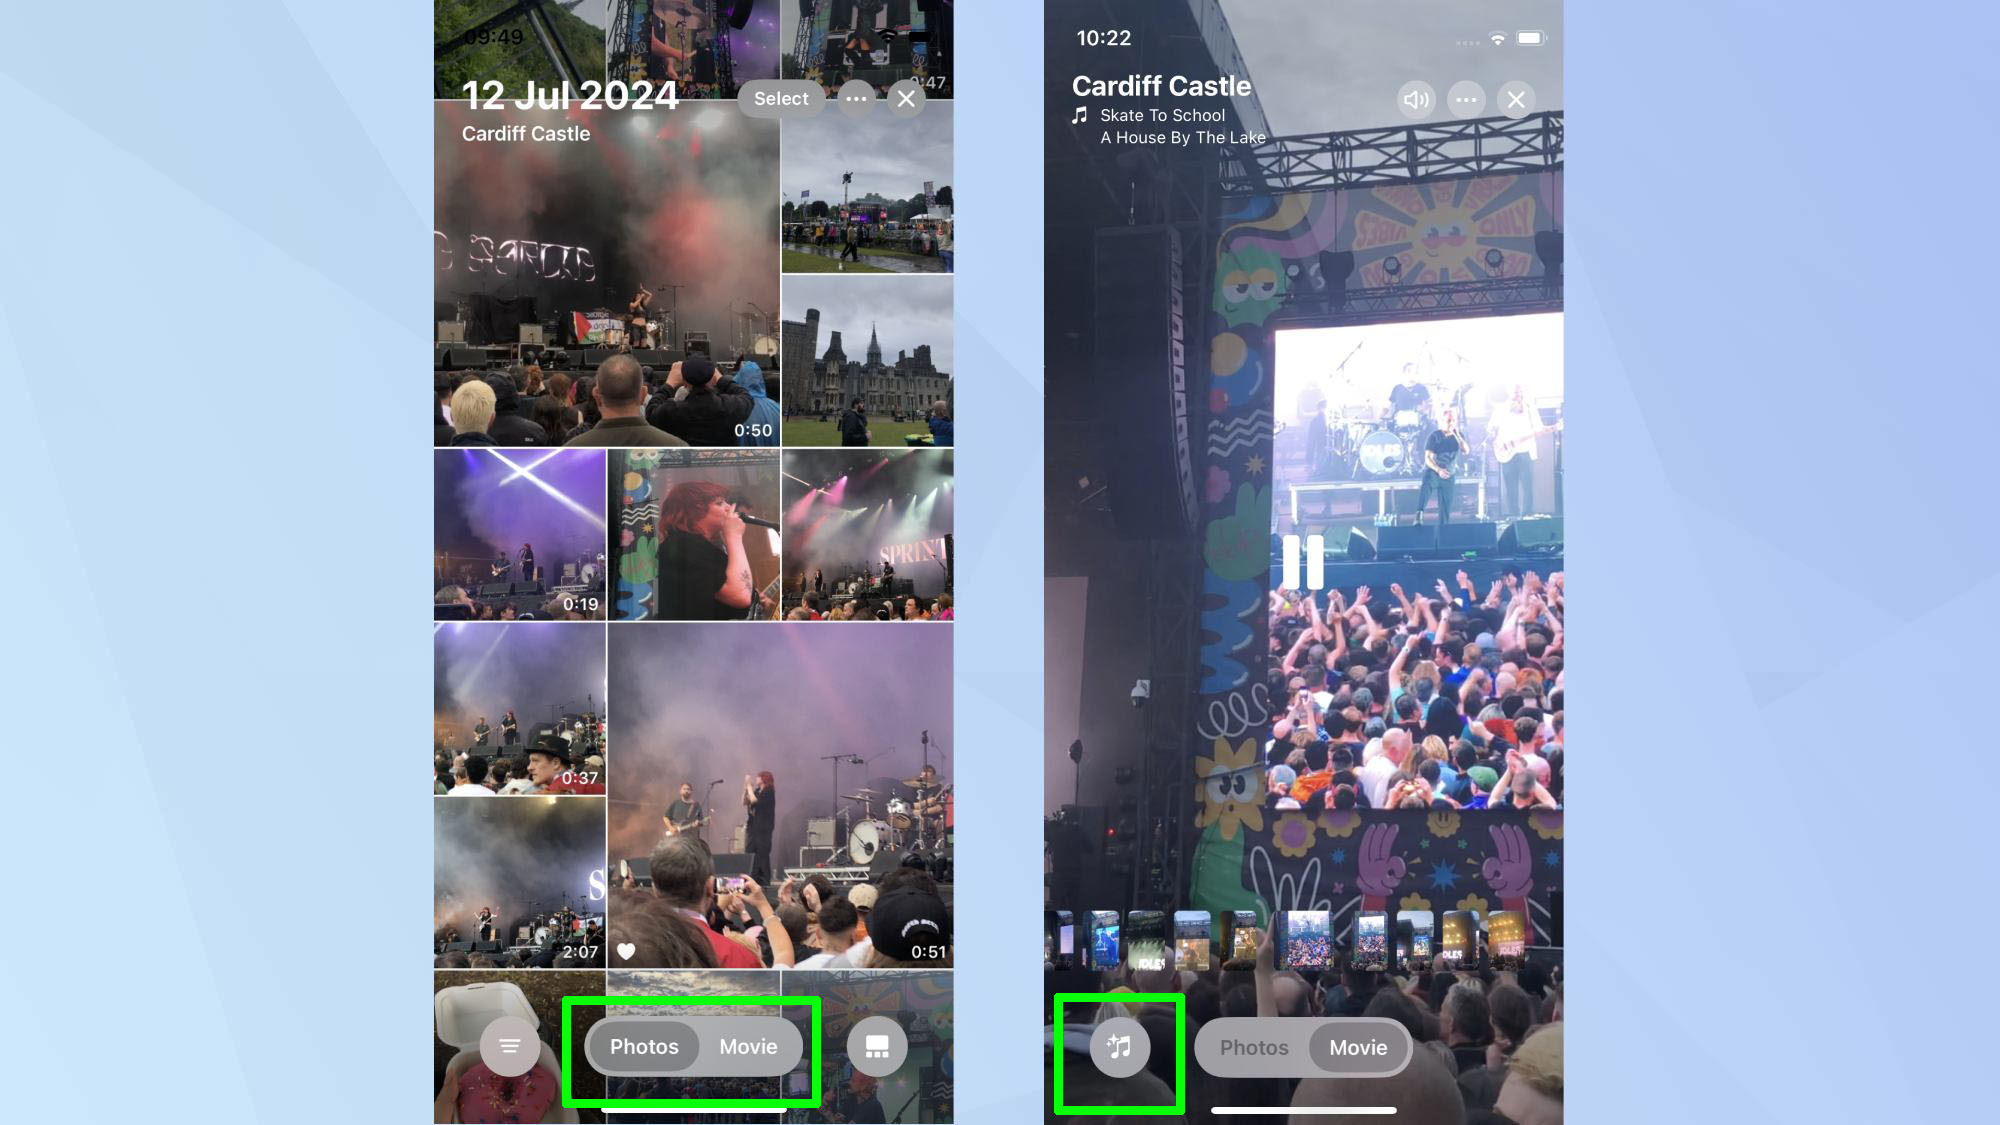Toggle Select mode in left panel
Screen dimensions: 2000x1125
780,99
